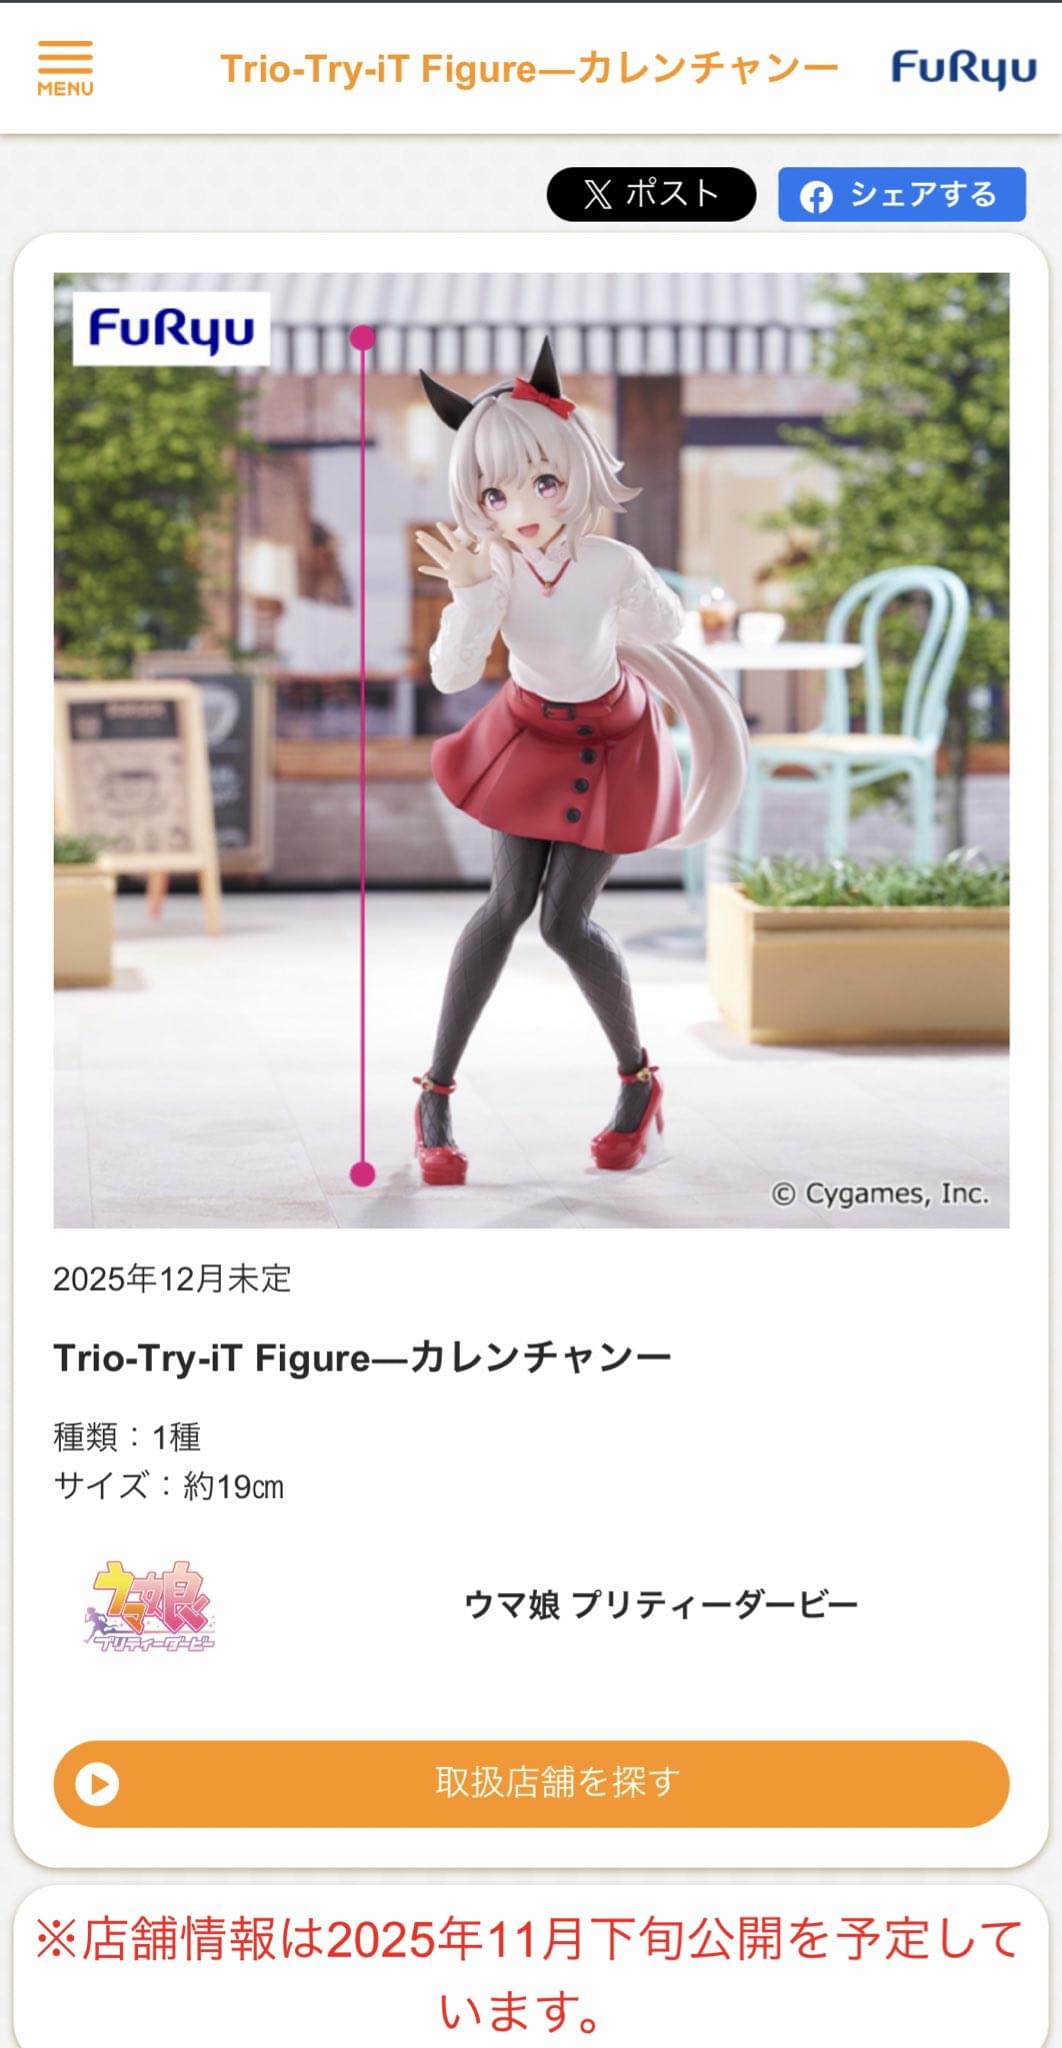Click the page title in header
Viewport: 1062px width, 2048px height.
(x=529, y=69)
